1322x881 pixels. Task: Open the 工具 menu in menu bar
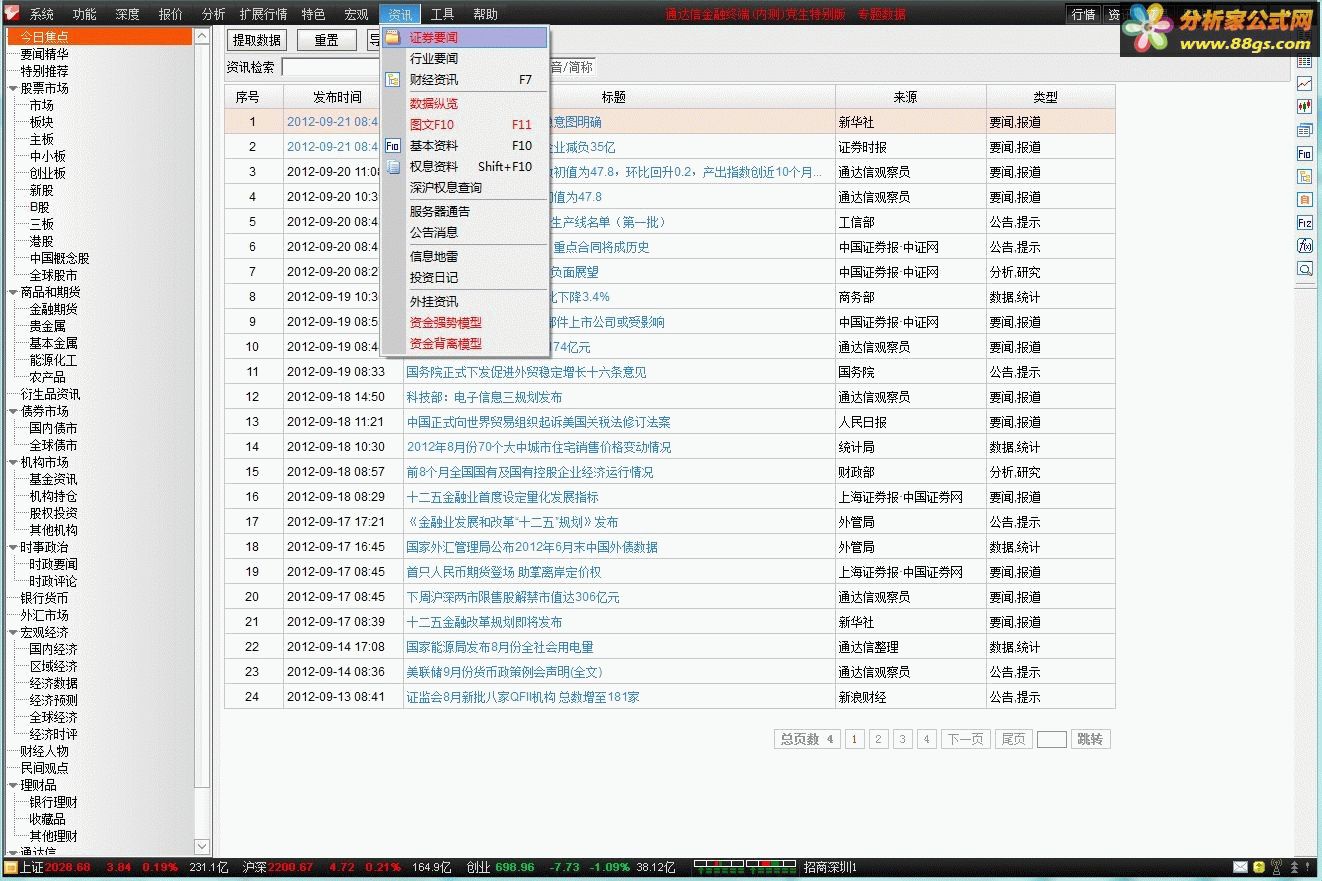442,15
